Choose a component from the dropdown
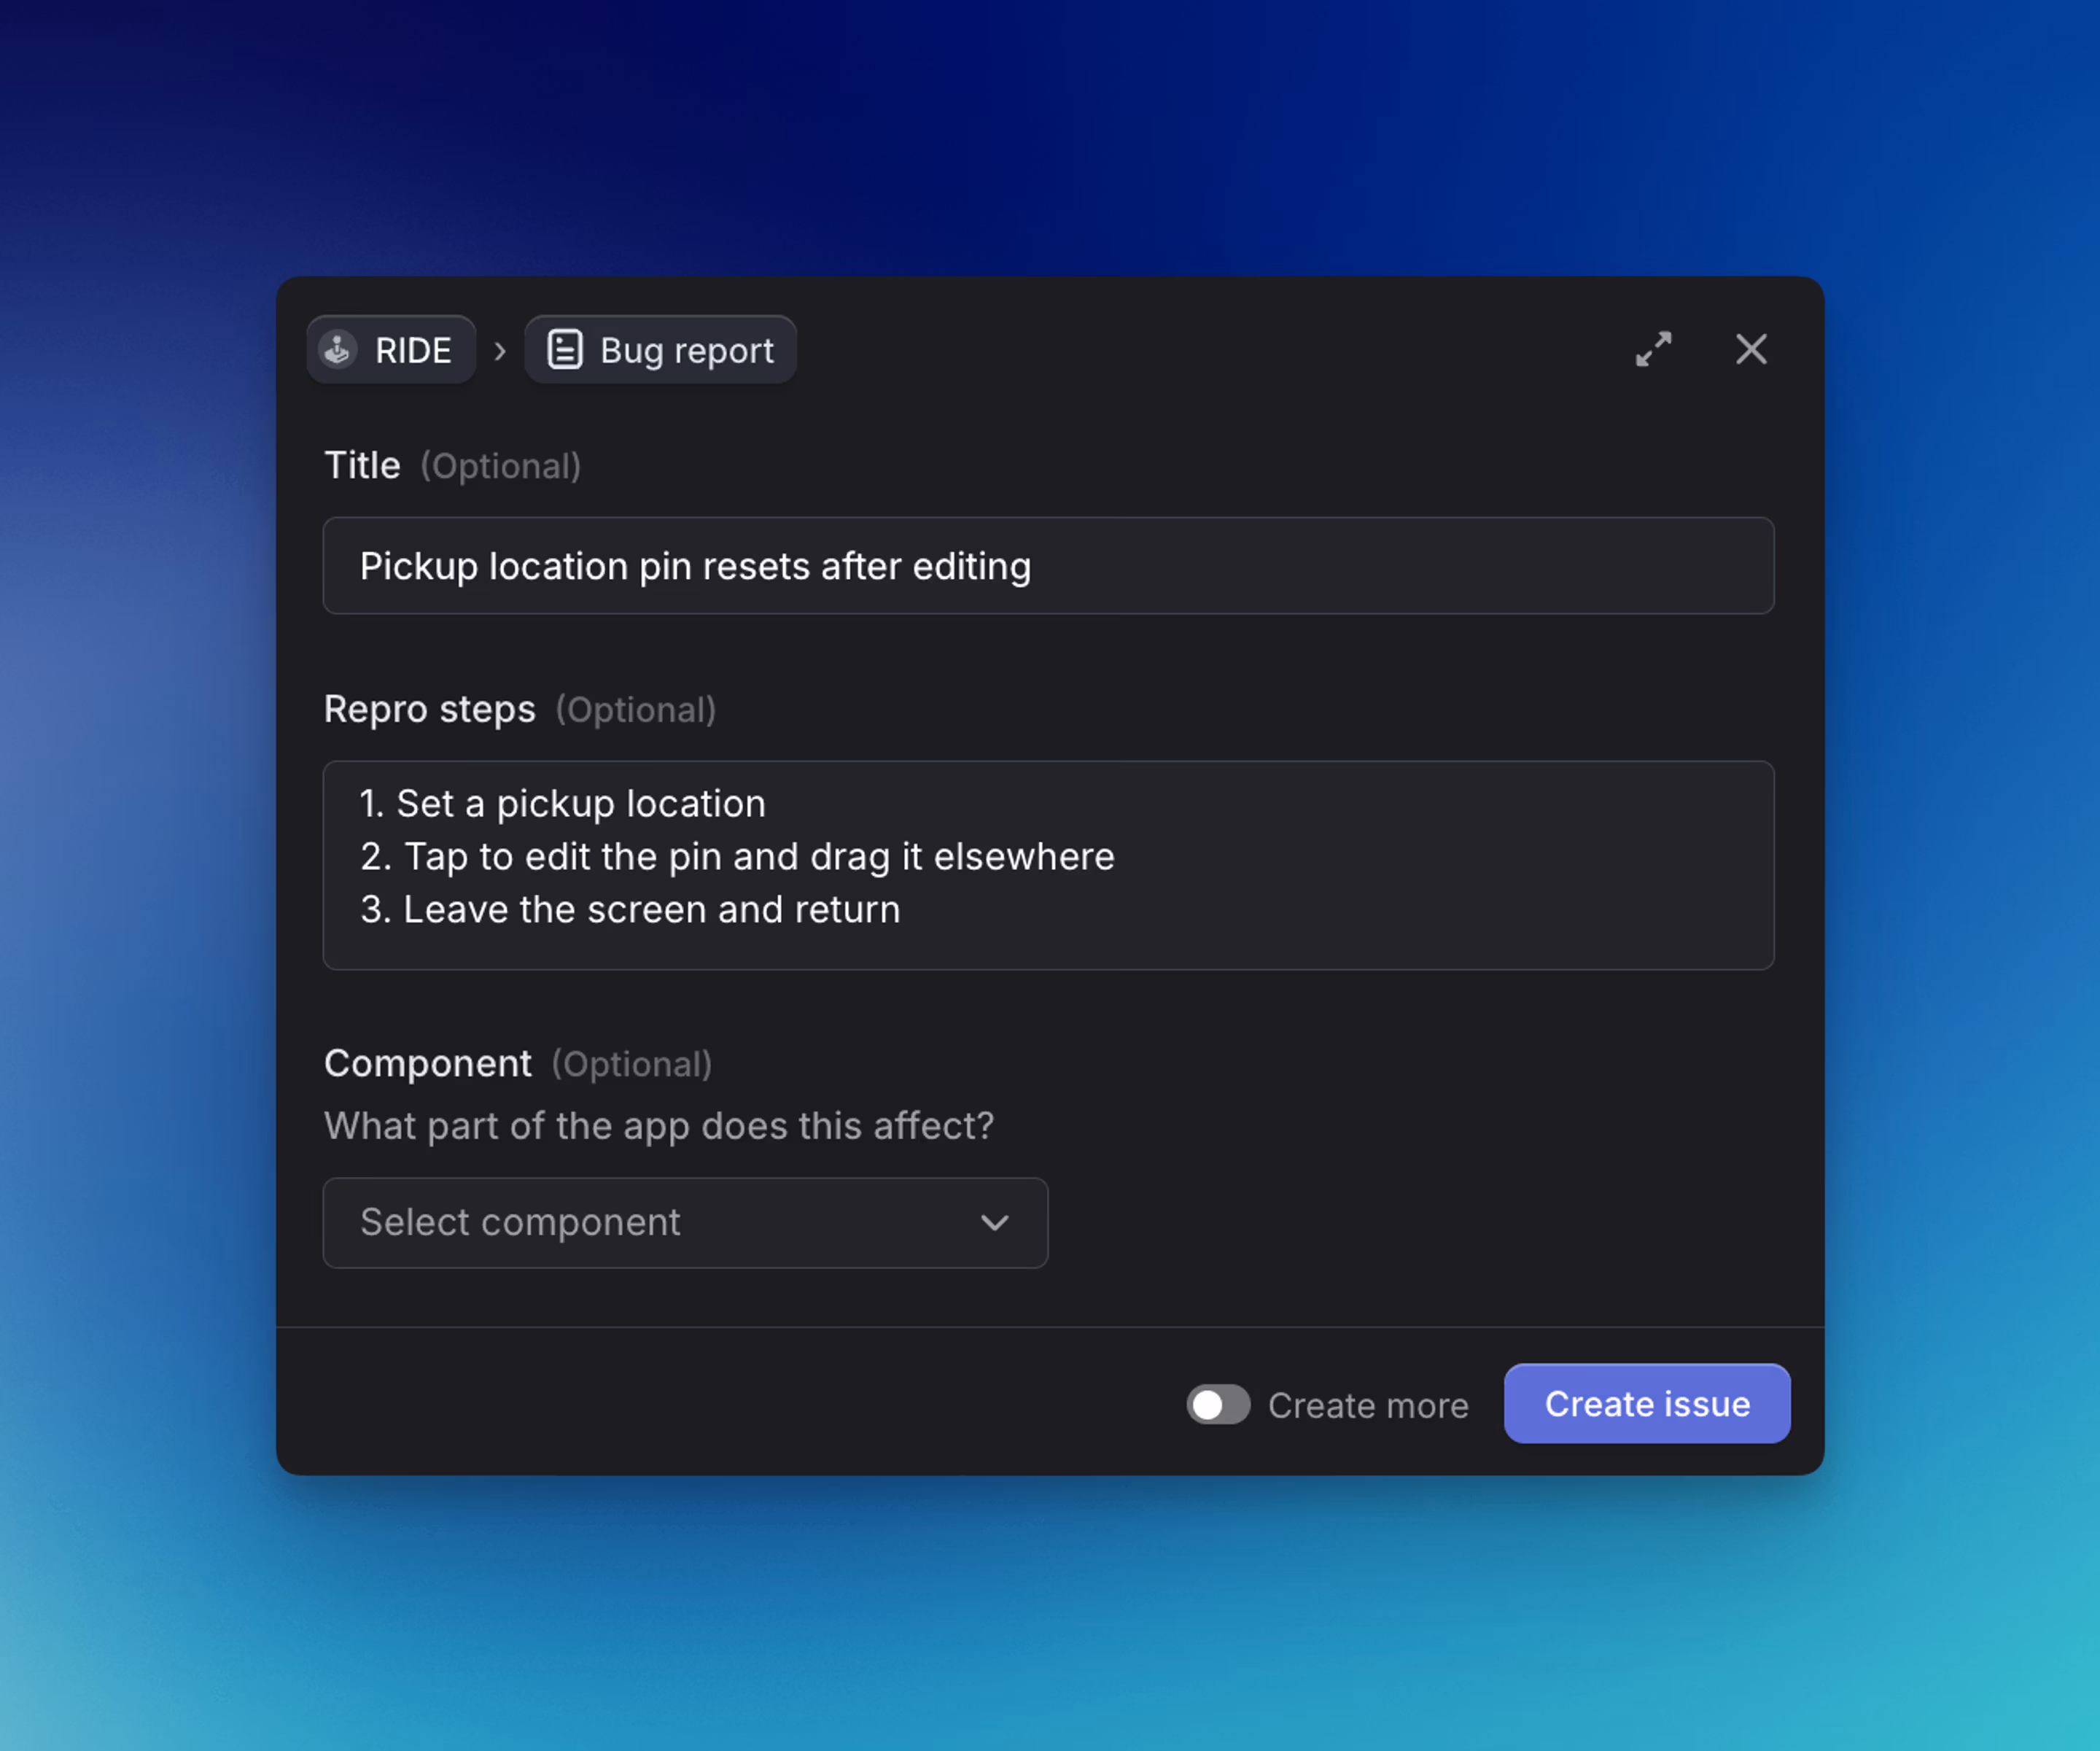Screen dimensions: 2100x1751 point(684,1222)
